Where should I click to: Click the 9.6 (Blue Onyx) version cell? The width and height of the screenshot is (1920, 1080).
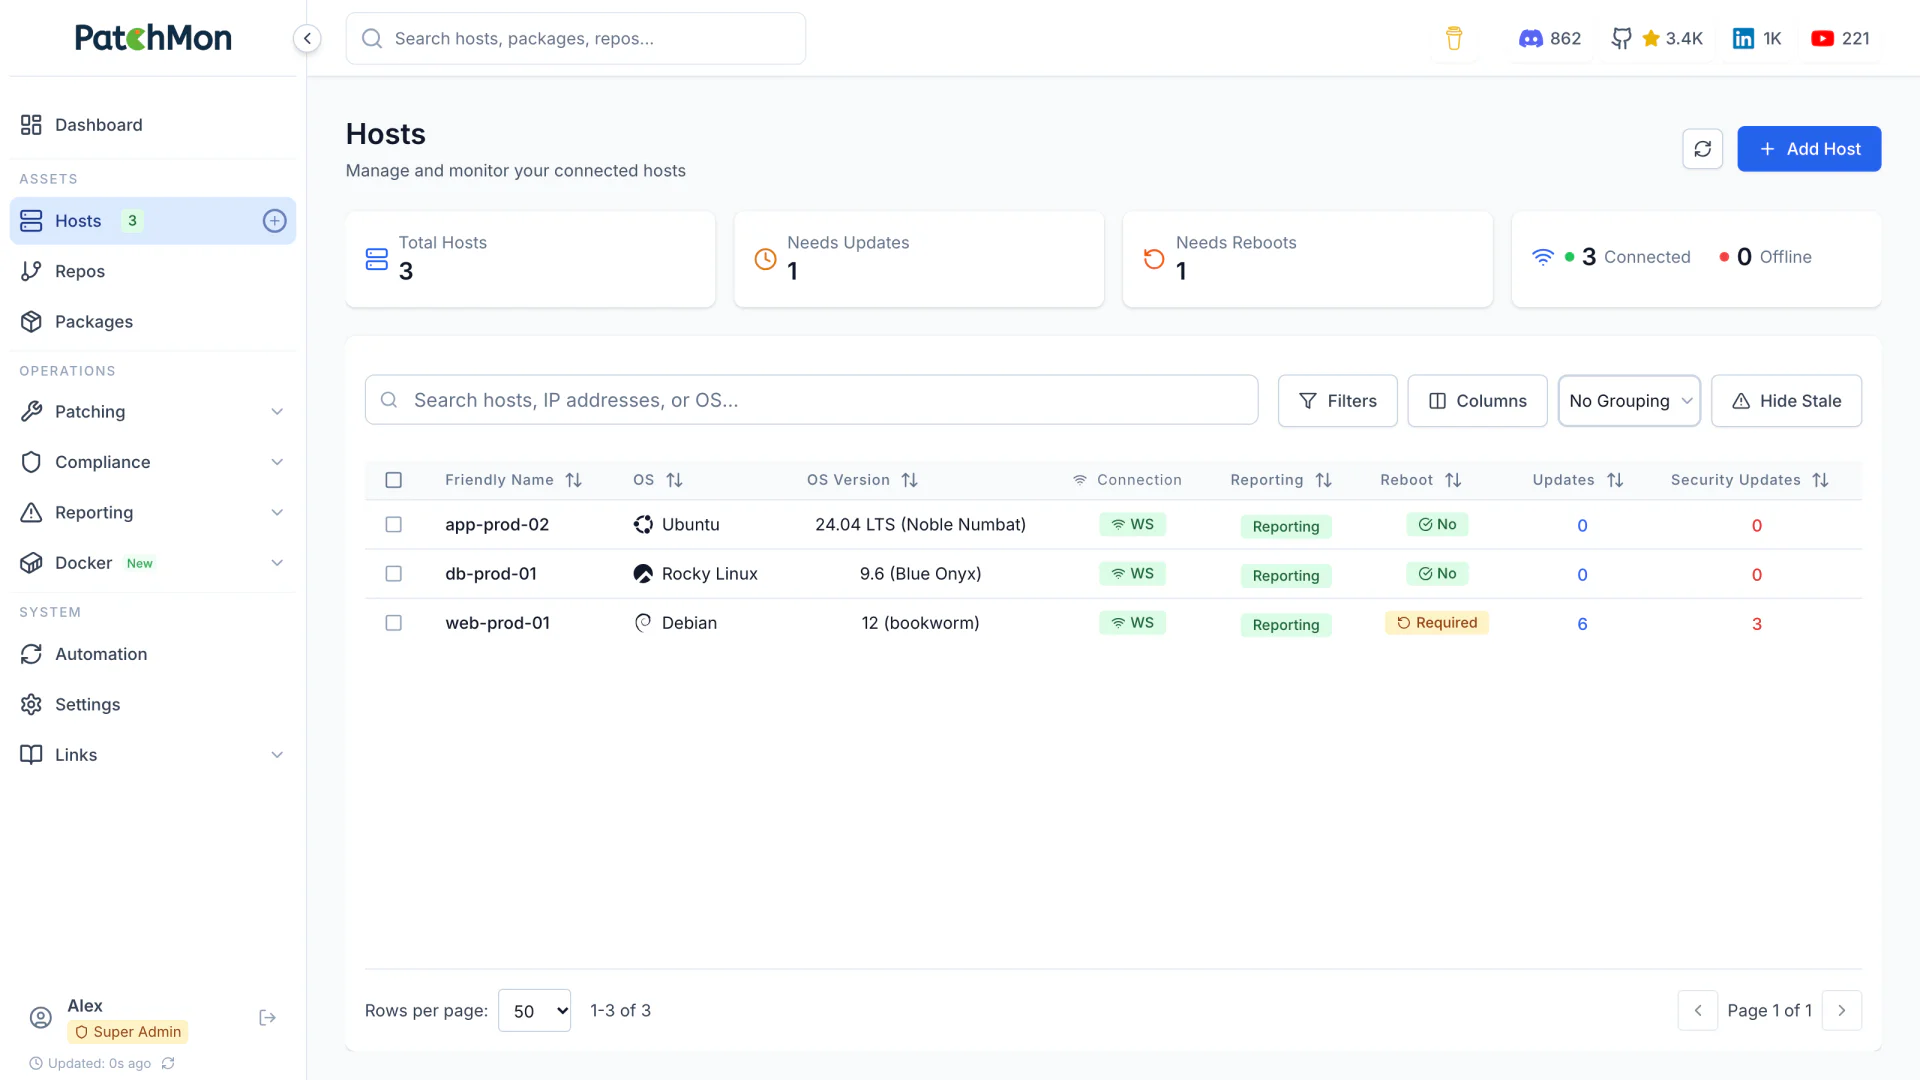pyautogui.click(x=920, y=574)
